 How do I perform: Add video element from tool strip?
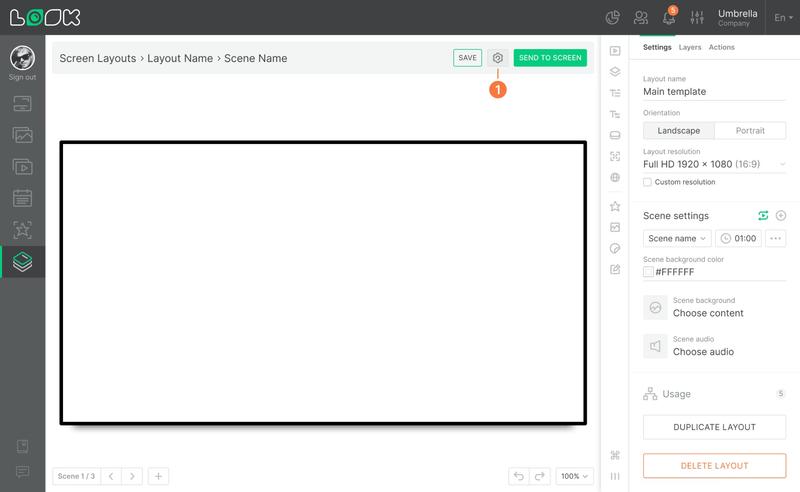(615, 51)
